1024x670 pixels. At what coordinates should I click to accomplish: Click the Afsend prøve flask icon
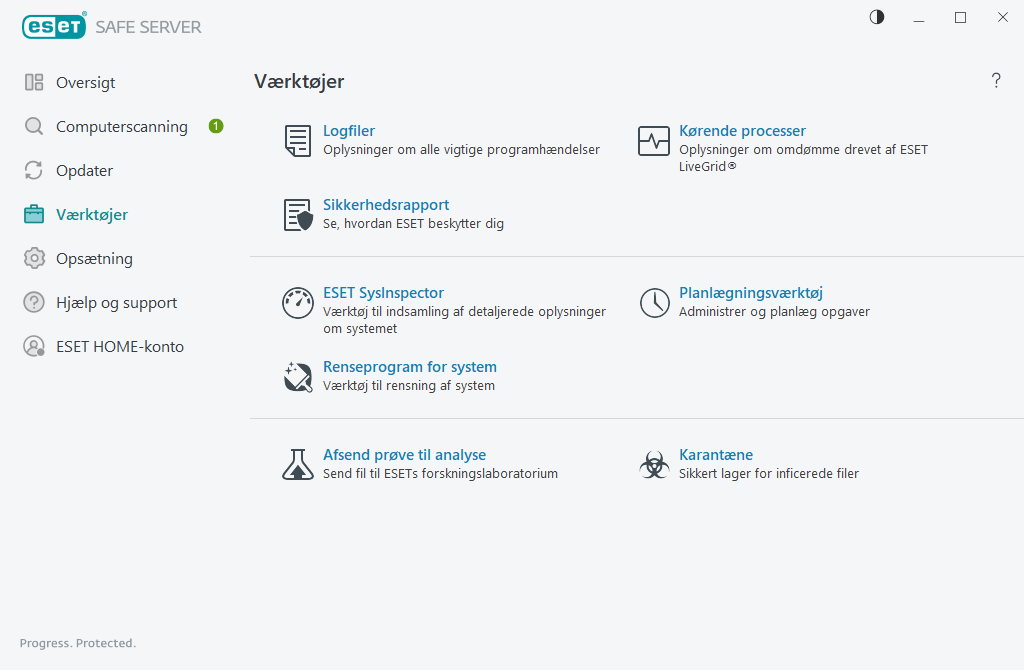(297, 464)
